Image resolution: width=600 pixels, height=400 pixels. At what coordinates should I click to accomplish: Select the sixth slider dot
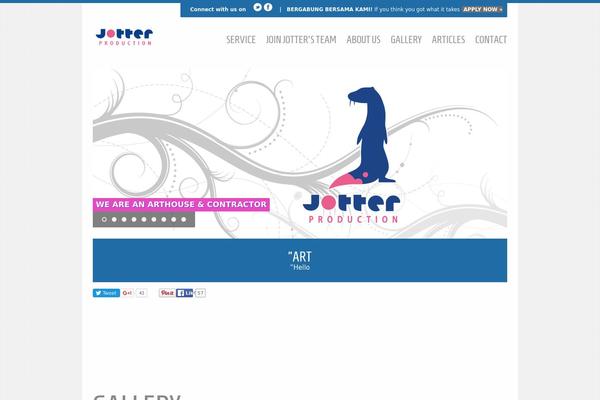(154, 219)
